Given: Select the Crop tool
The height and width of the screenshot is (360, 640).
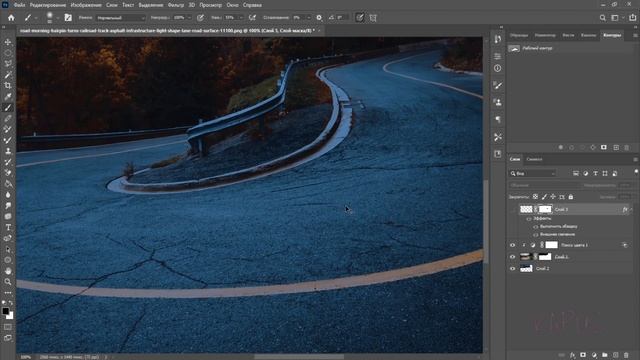Looking at the screenshot, I should click(x=8, y=85).
